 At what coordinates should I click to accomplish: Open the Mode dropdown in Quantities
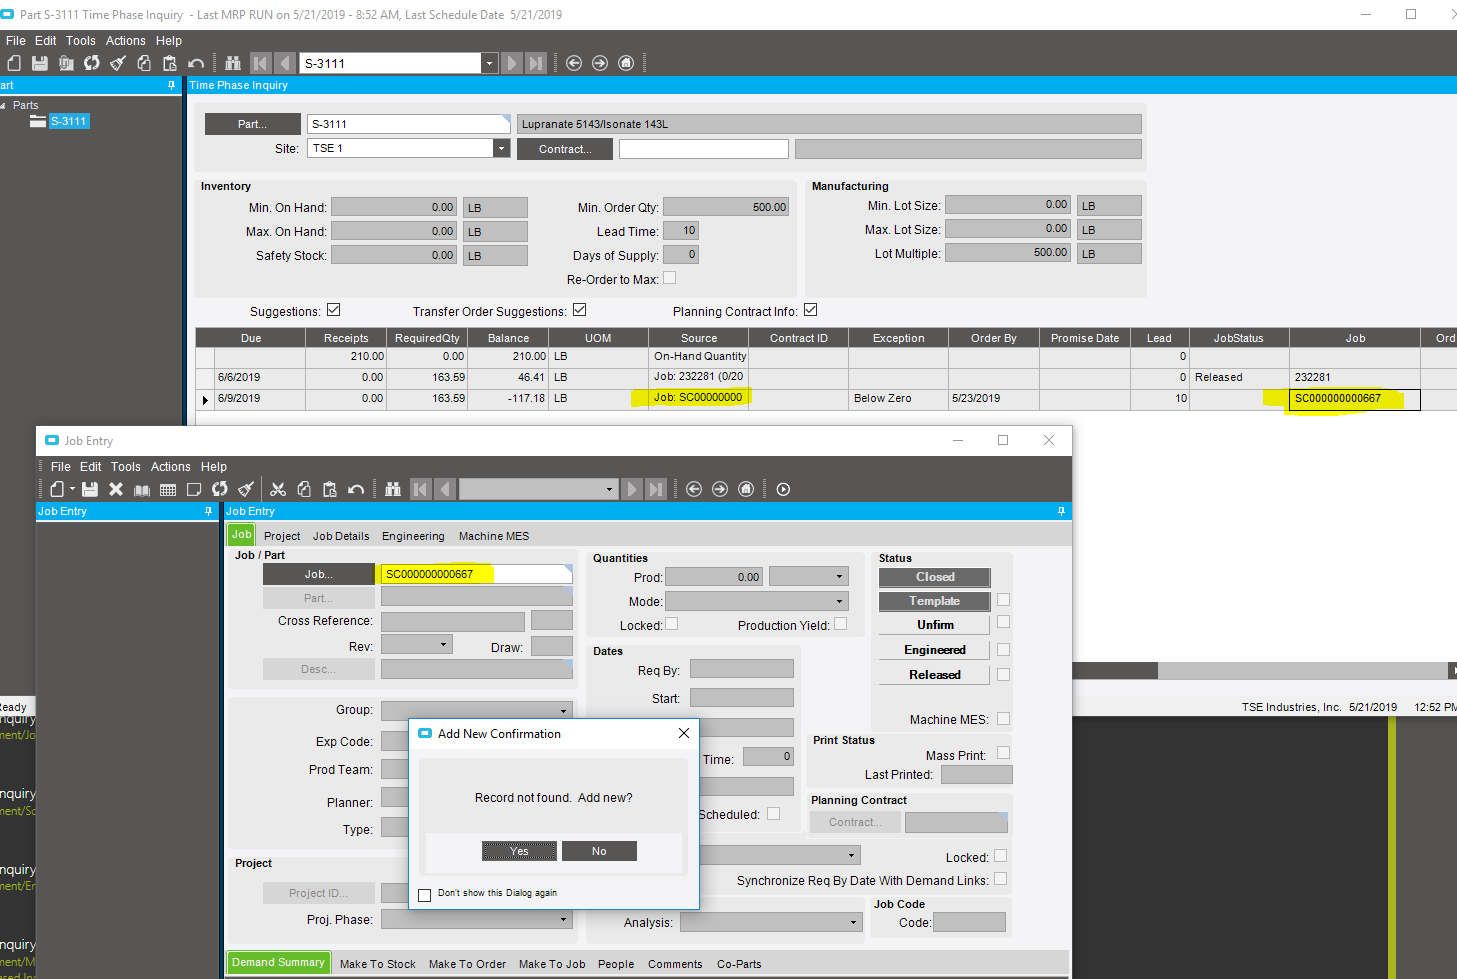(839, 601)
